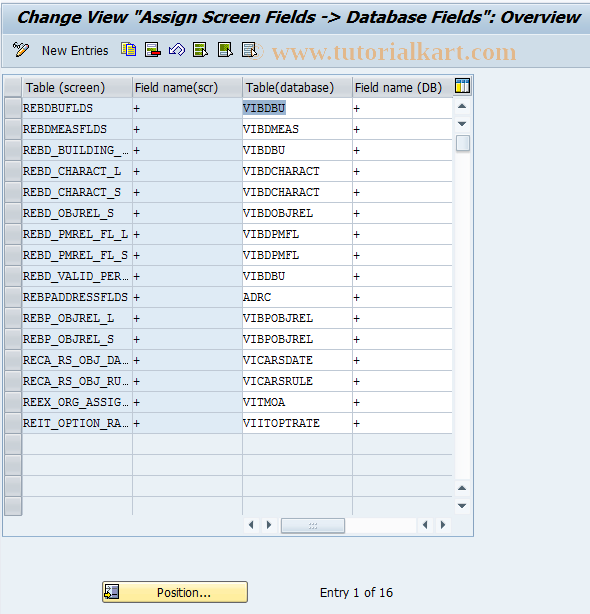Click Field name(scr) cell for REBDMEASFLDS row
Image resolution: width=590 pixels, height=614 pixels.
[x=187, y=129]
